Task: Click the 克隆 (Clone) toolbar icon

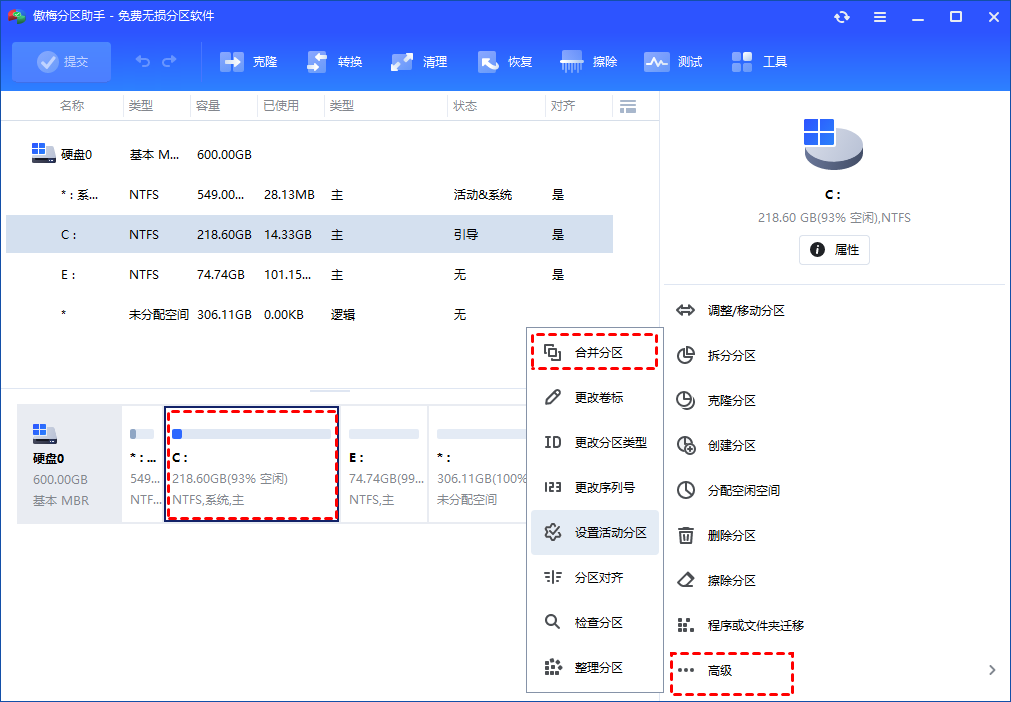Action: pyautogui.click(x=232, y=62)
